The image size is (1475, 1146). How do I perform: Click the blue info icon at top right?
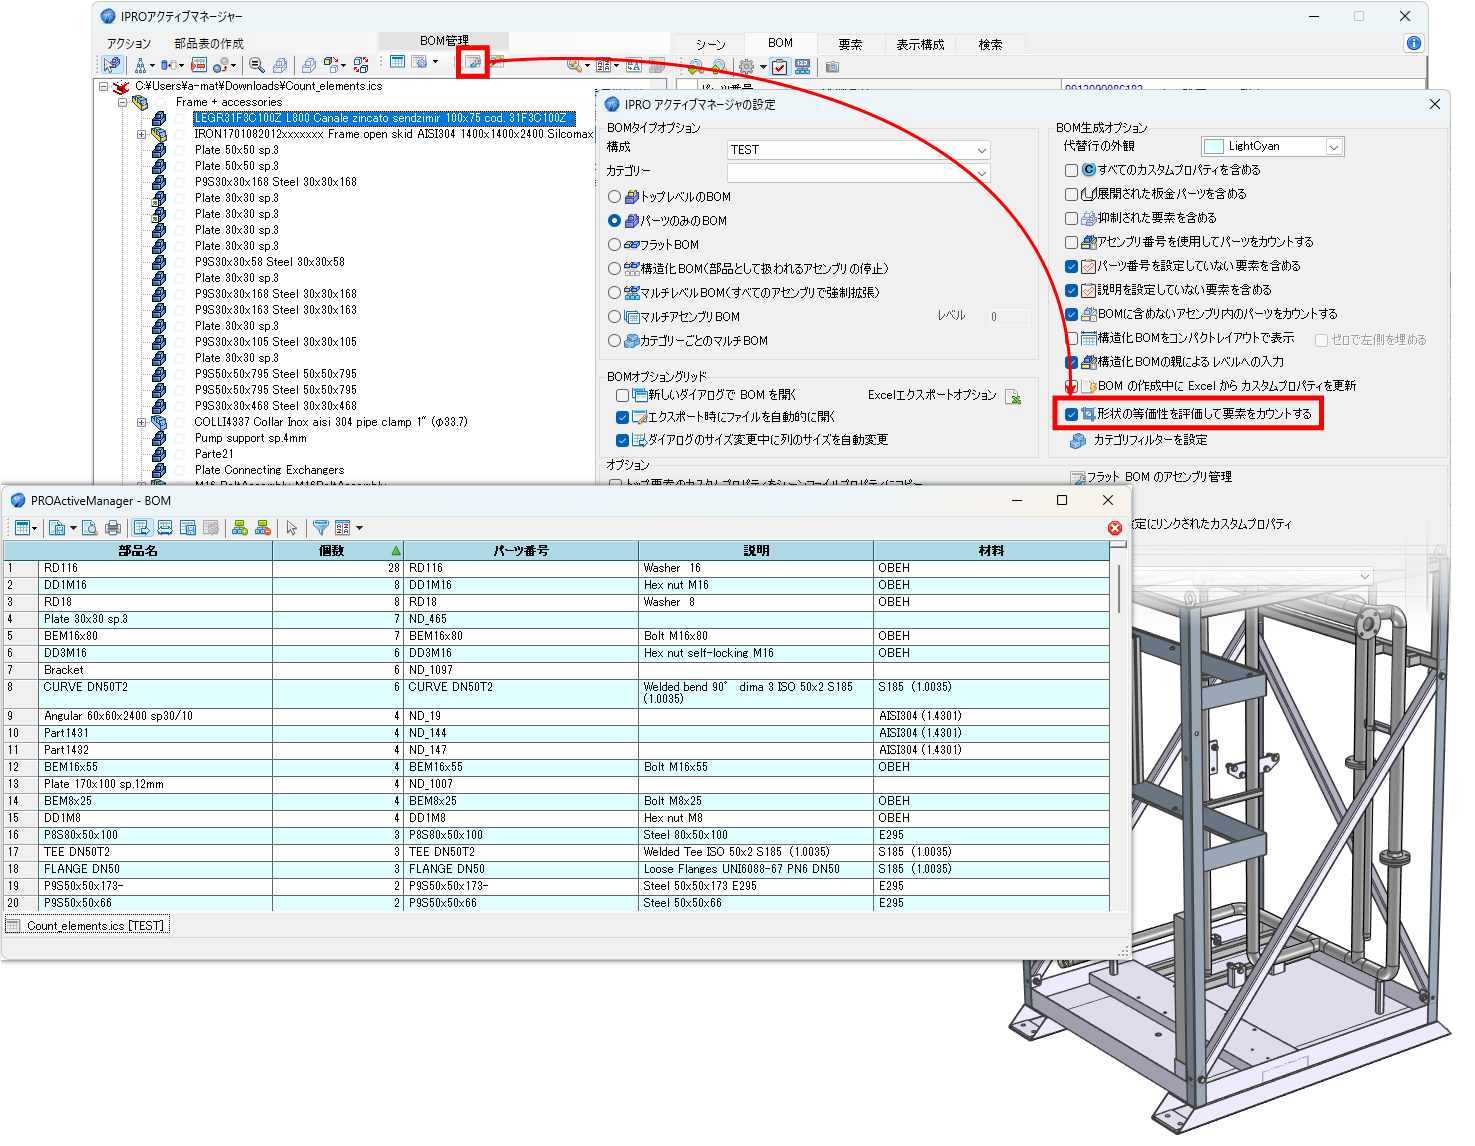[1413, 43]
